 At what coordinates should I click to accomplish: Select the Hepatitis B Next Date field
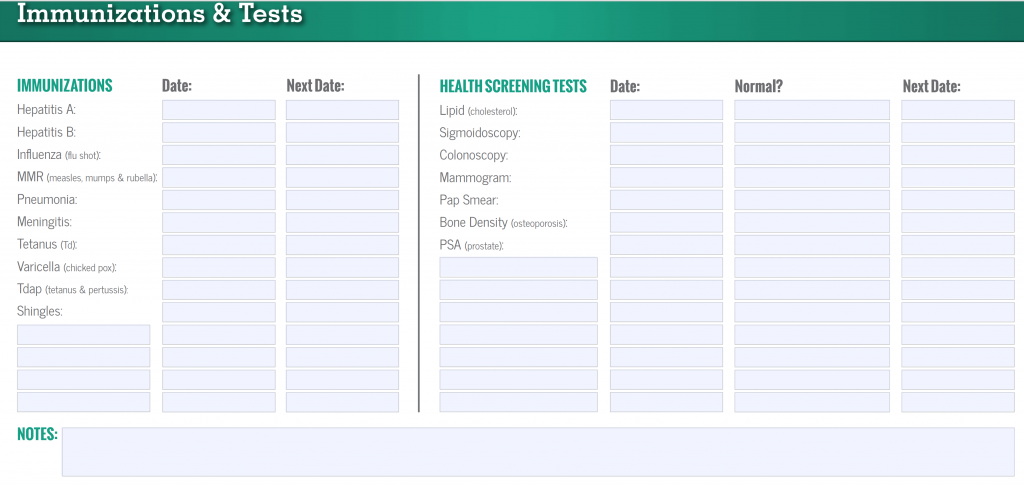pos(342,133)
